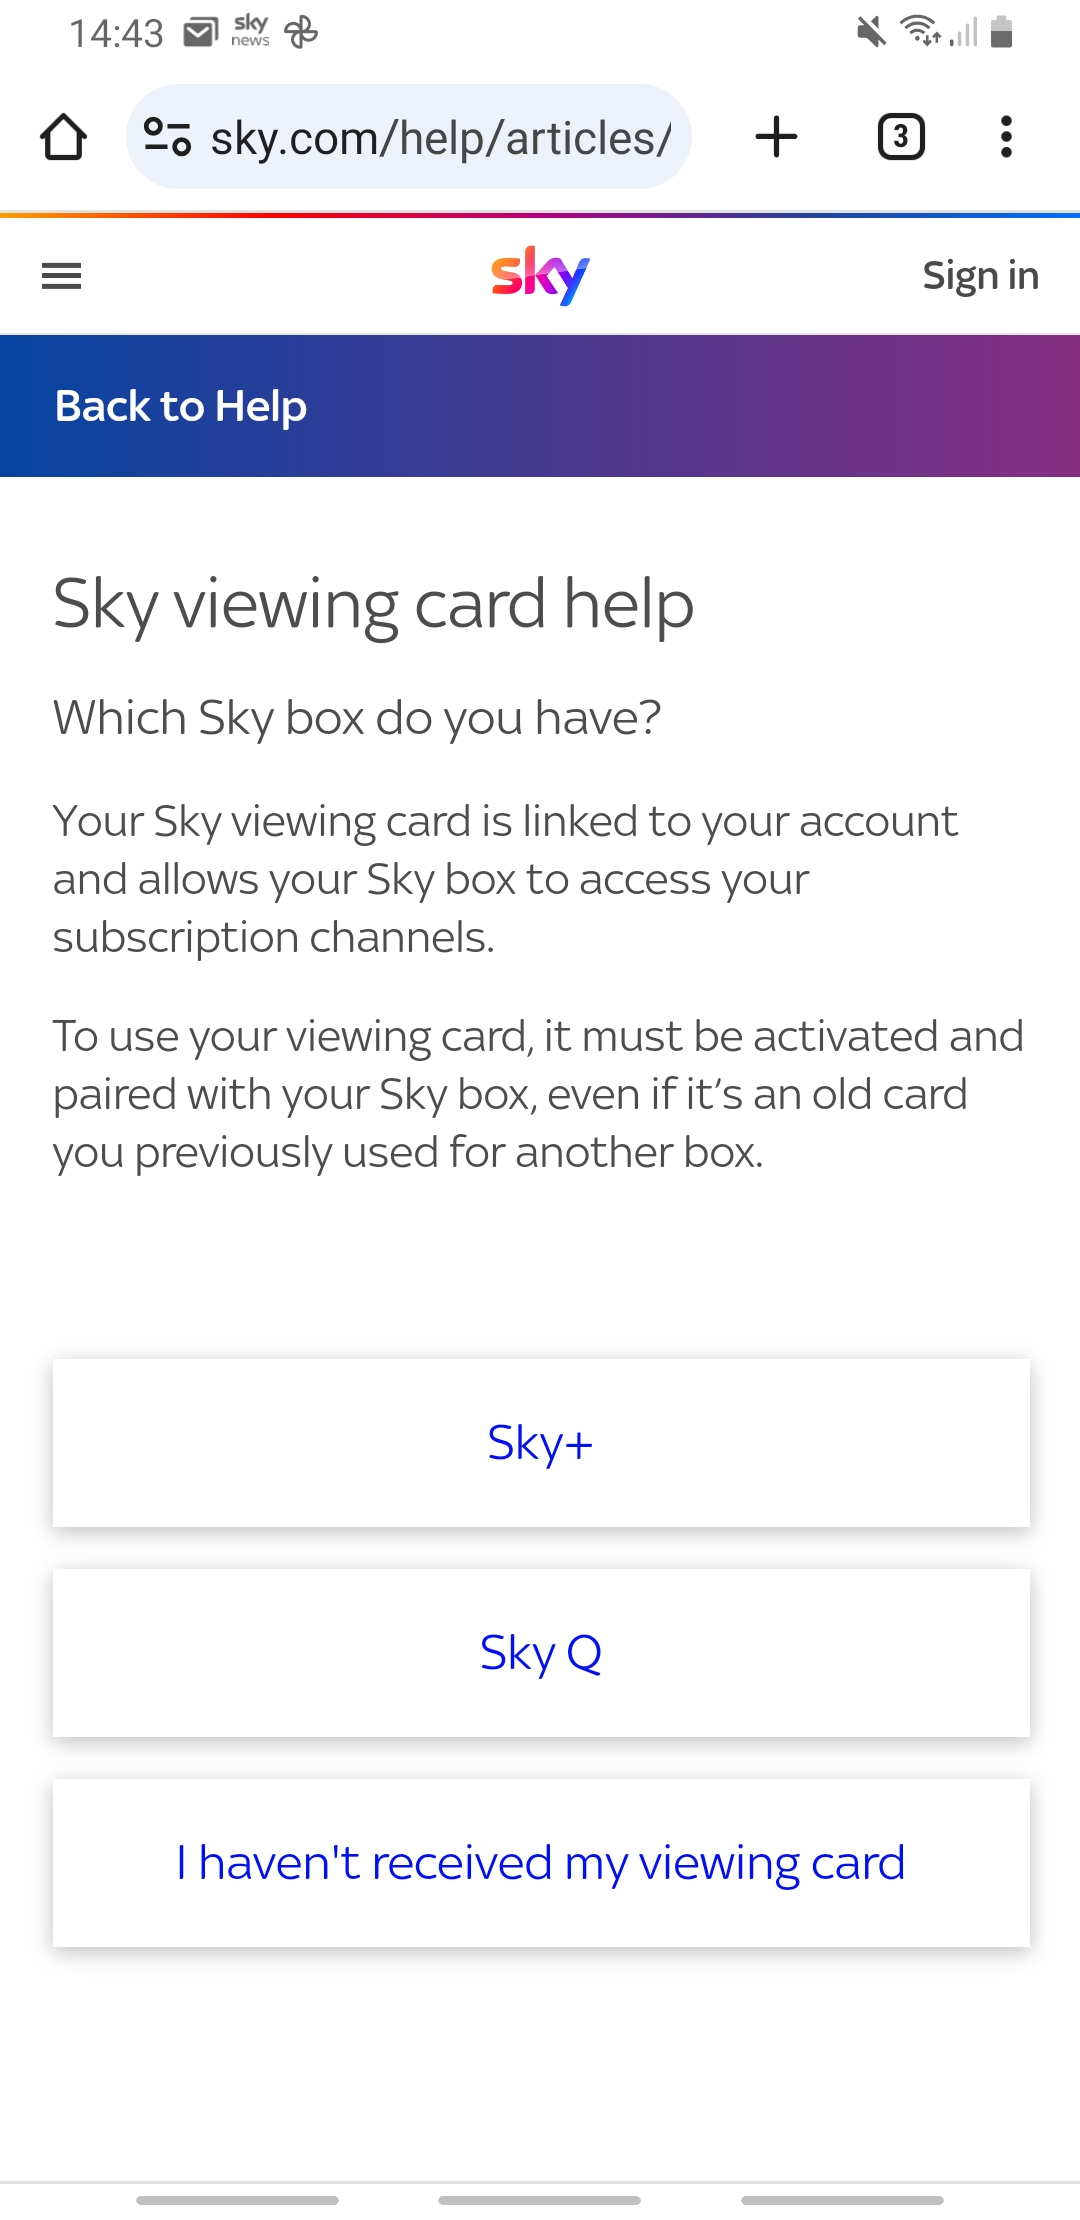Tap the Sky News notification icon
The height and width of the screenshot is (2220, 1080).
250,31
